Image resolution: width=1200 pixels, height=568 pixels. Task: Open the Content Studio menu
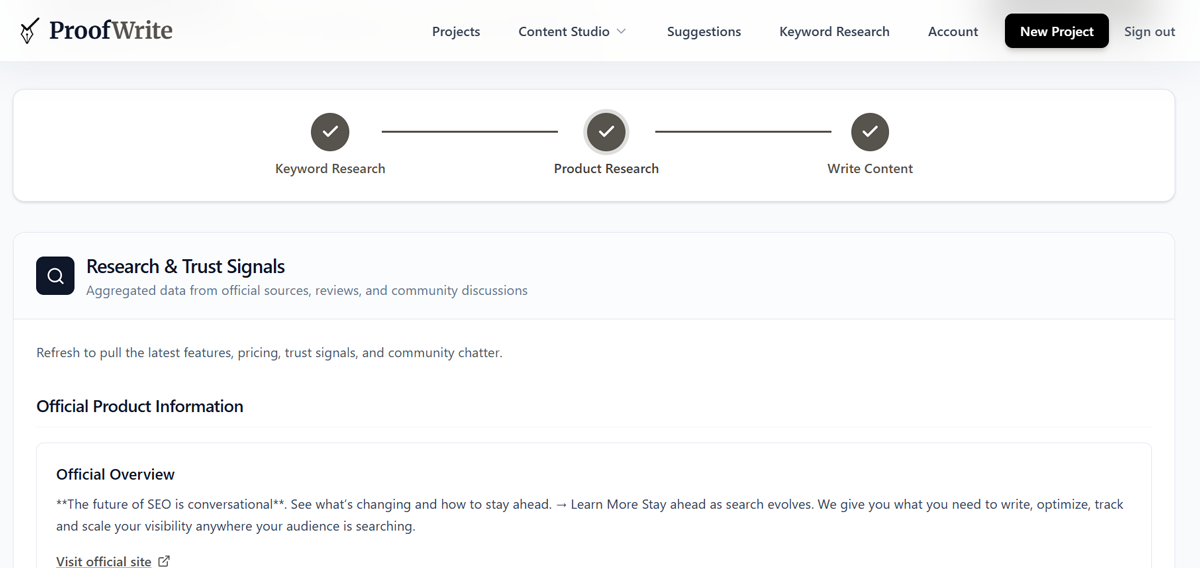564,32
